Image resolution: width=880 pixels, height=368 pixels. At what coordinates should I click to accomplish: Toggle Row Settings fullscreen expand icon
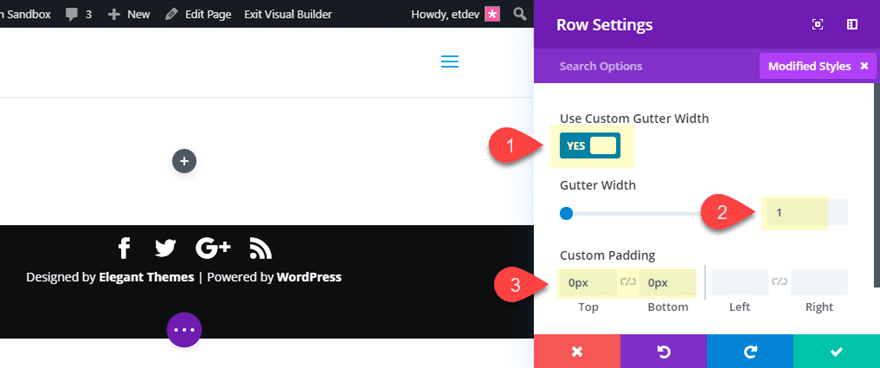click(x=818, y=25)
